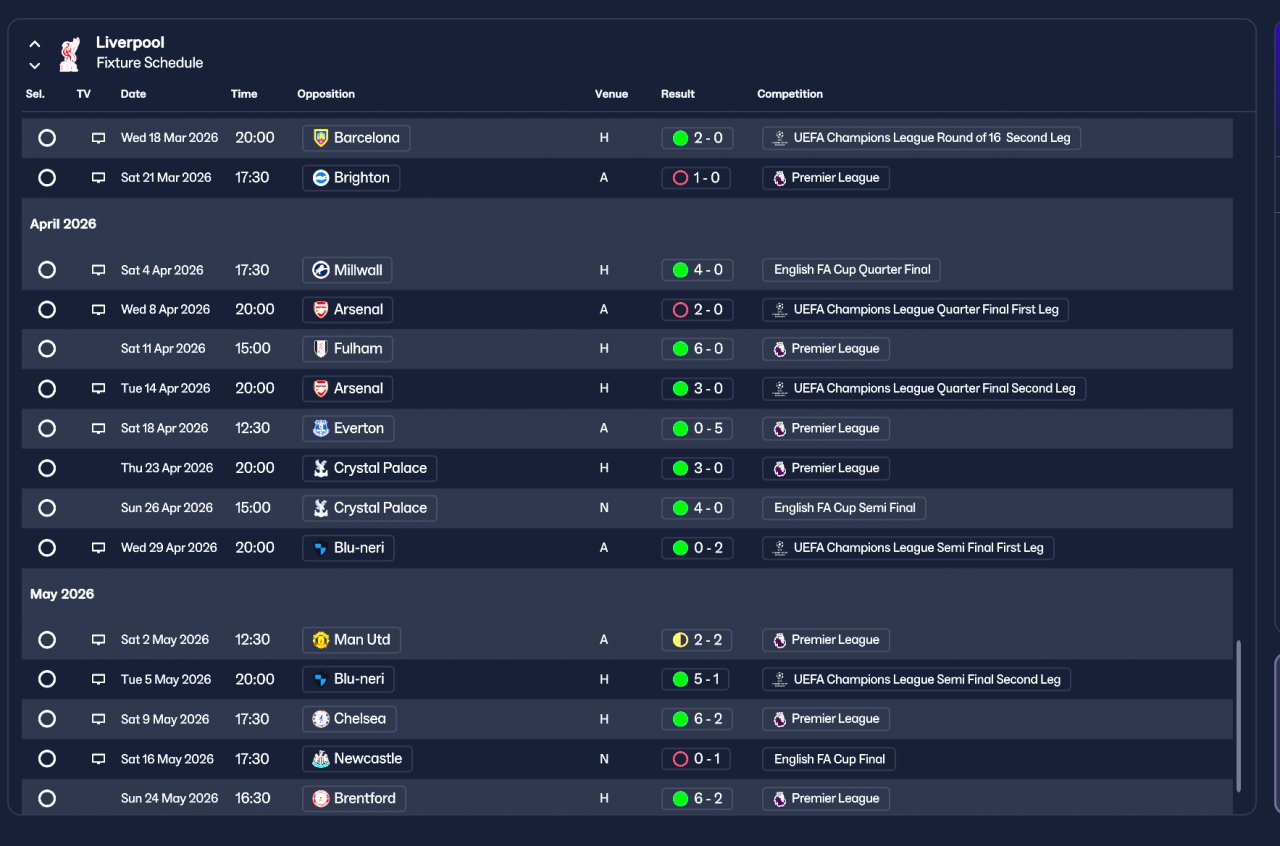Click the TV icon on the 8 Apr Arsenal fixture
Image resolution: width=1280 pixels, height=846 pixels.
pyautogui.click(x=98, y=310)
